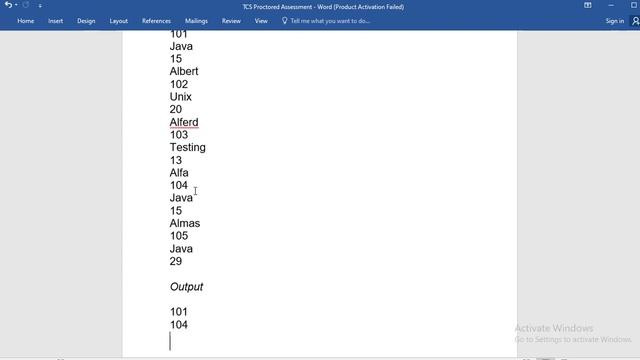Open the View tab
Viewport: 640px width, 360px height.
[x=261, y=21]
